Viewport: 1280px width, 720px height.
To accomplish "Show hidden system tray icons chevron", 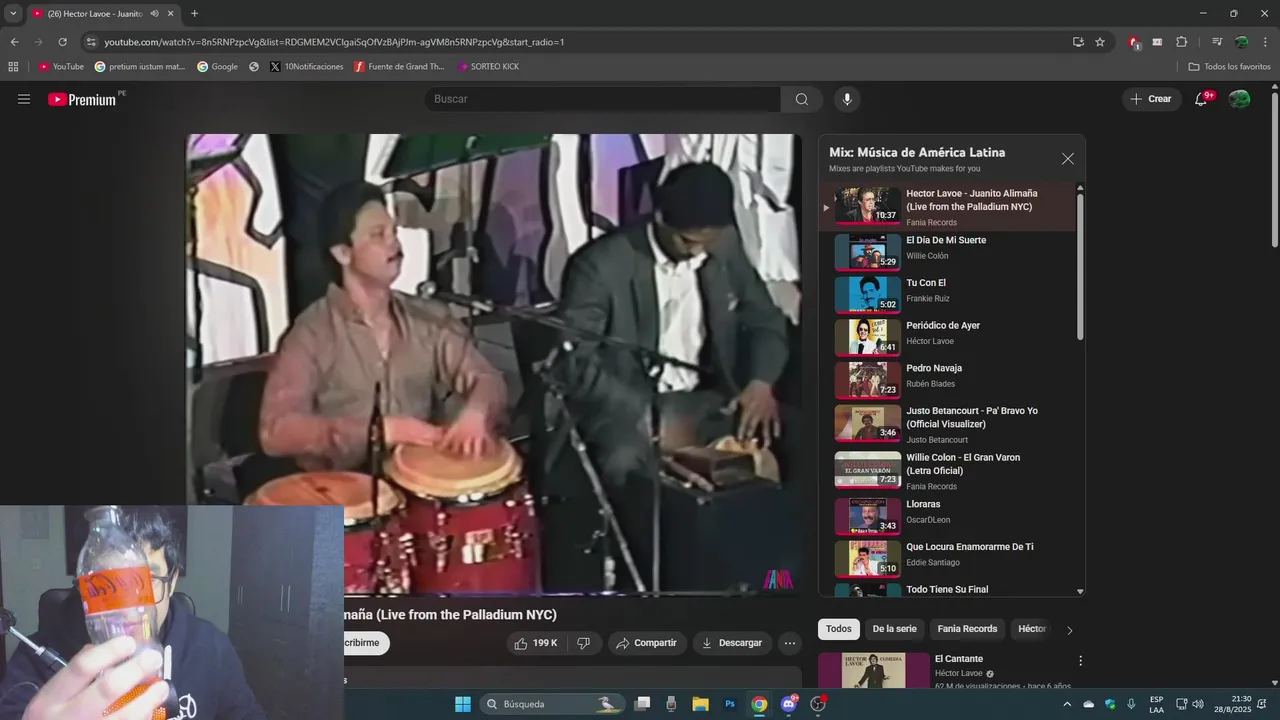I will click(x=1066, y=704).
